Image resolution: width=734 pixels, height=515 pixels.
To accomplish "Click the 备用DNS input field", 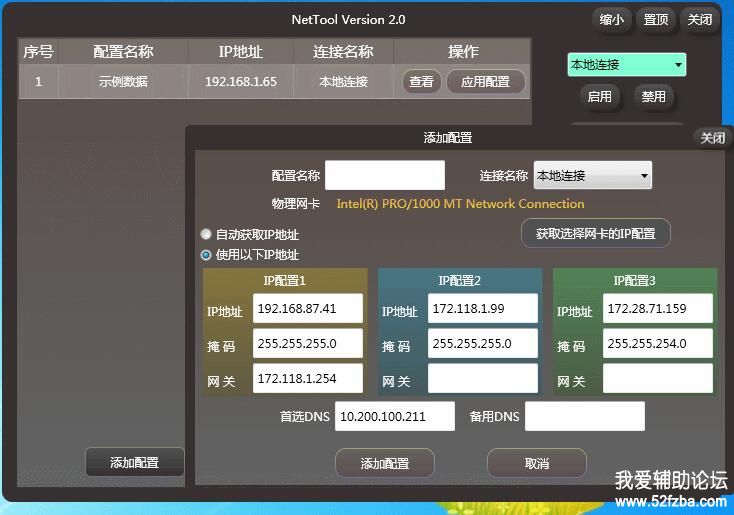I will 584,416.
